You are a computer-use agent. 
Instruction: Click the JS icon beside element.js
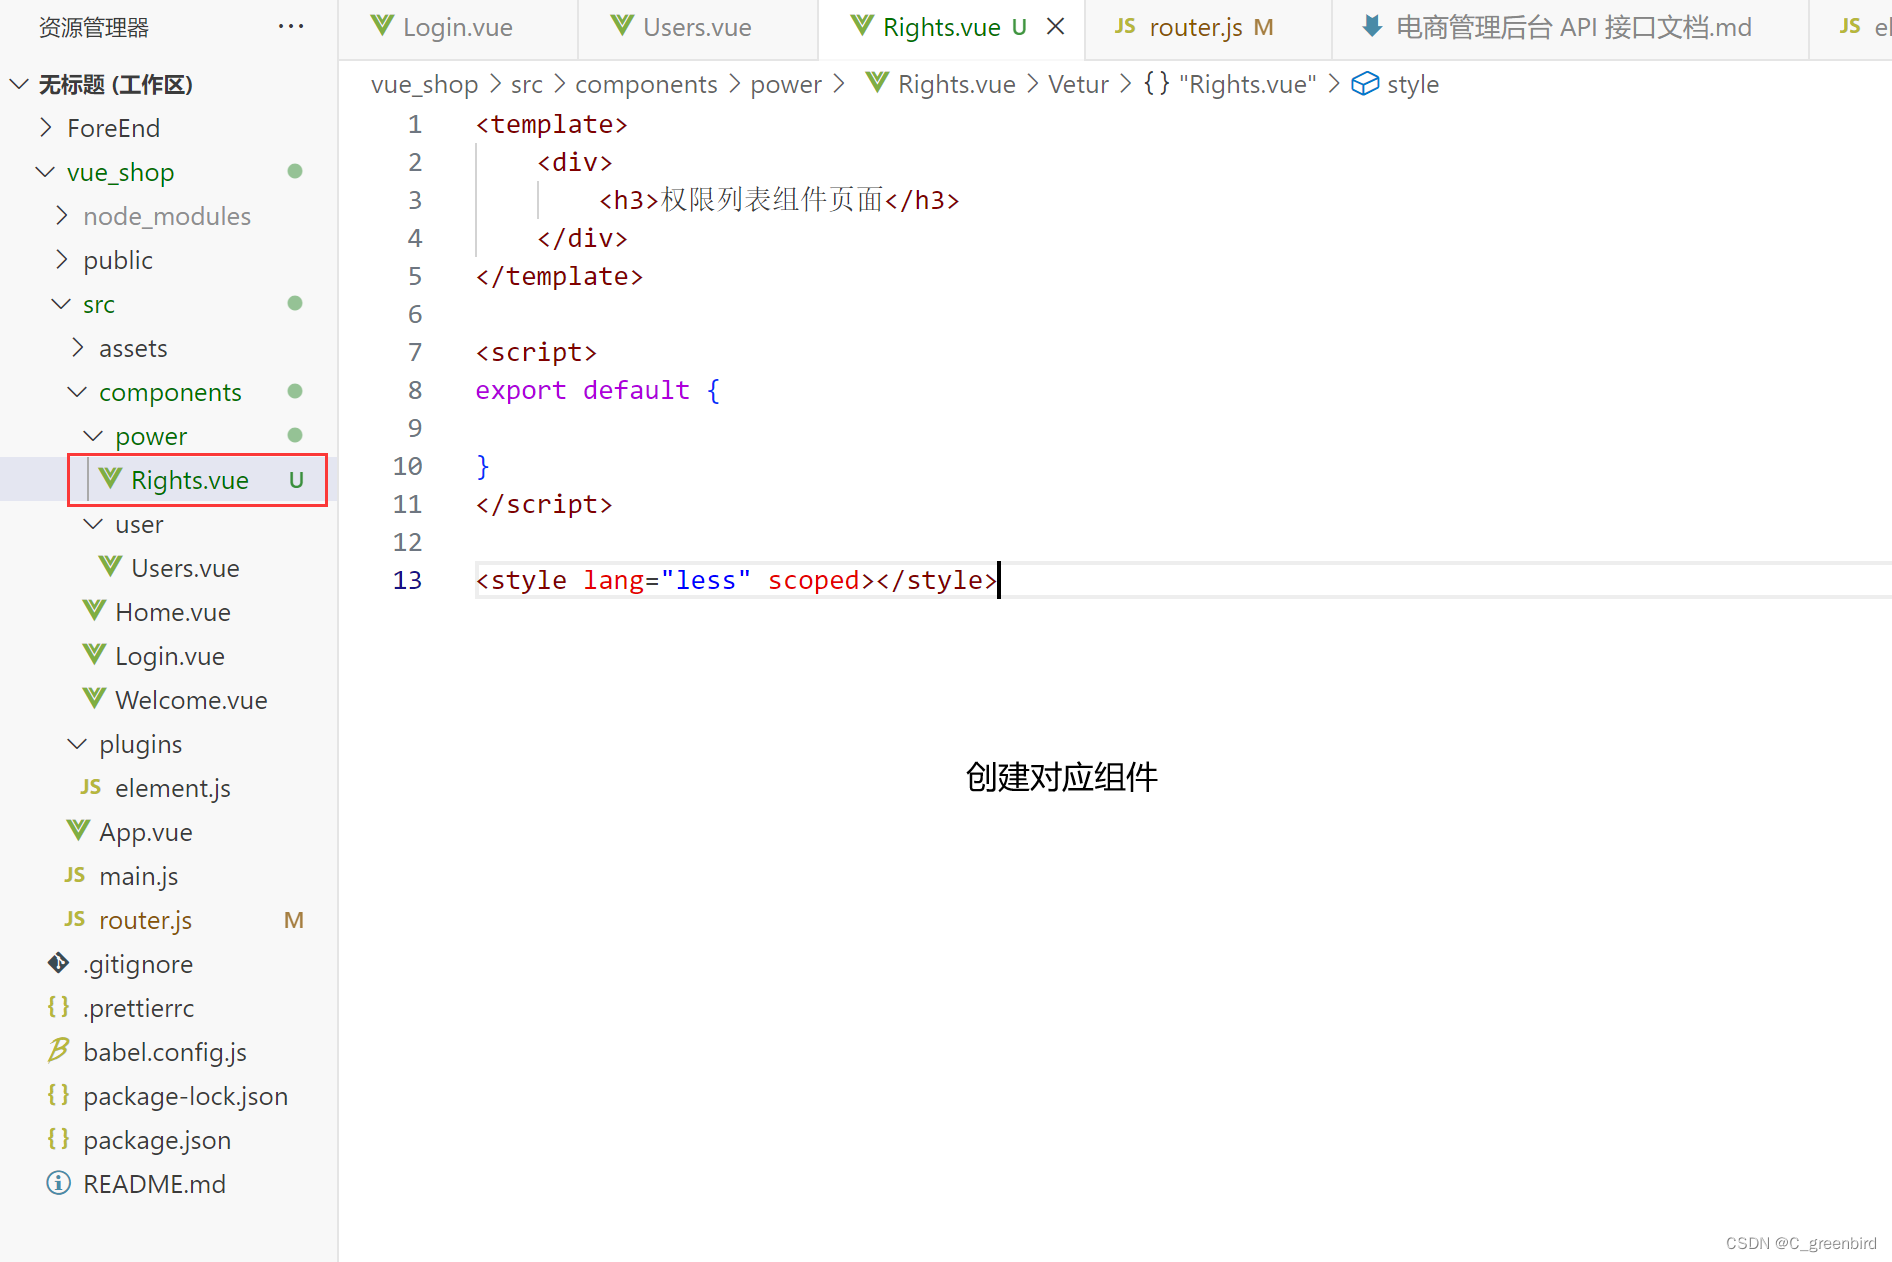[91, 787]
